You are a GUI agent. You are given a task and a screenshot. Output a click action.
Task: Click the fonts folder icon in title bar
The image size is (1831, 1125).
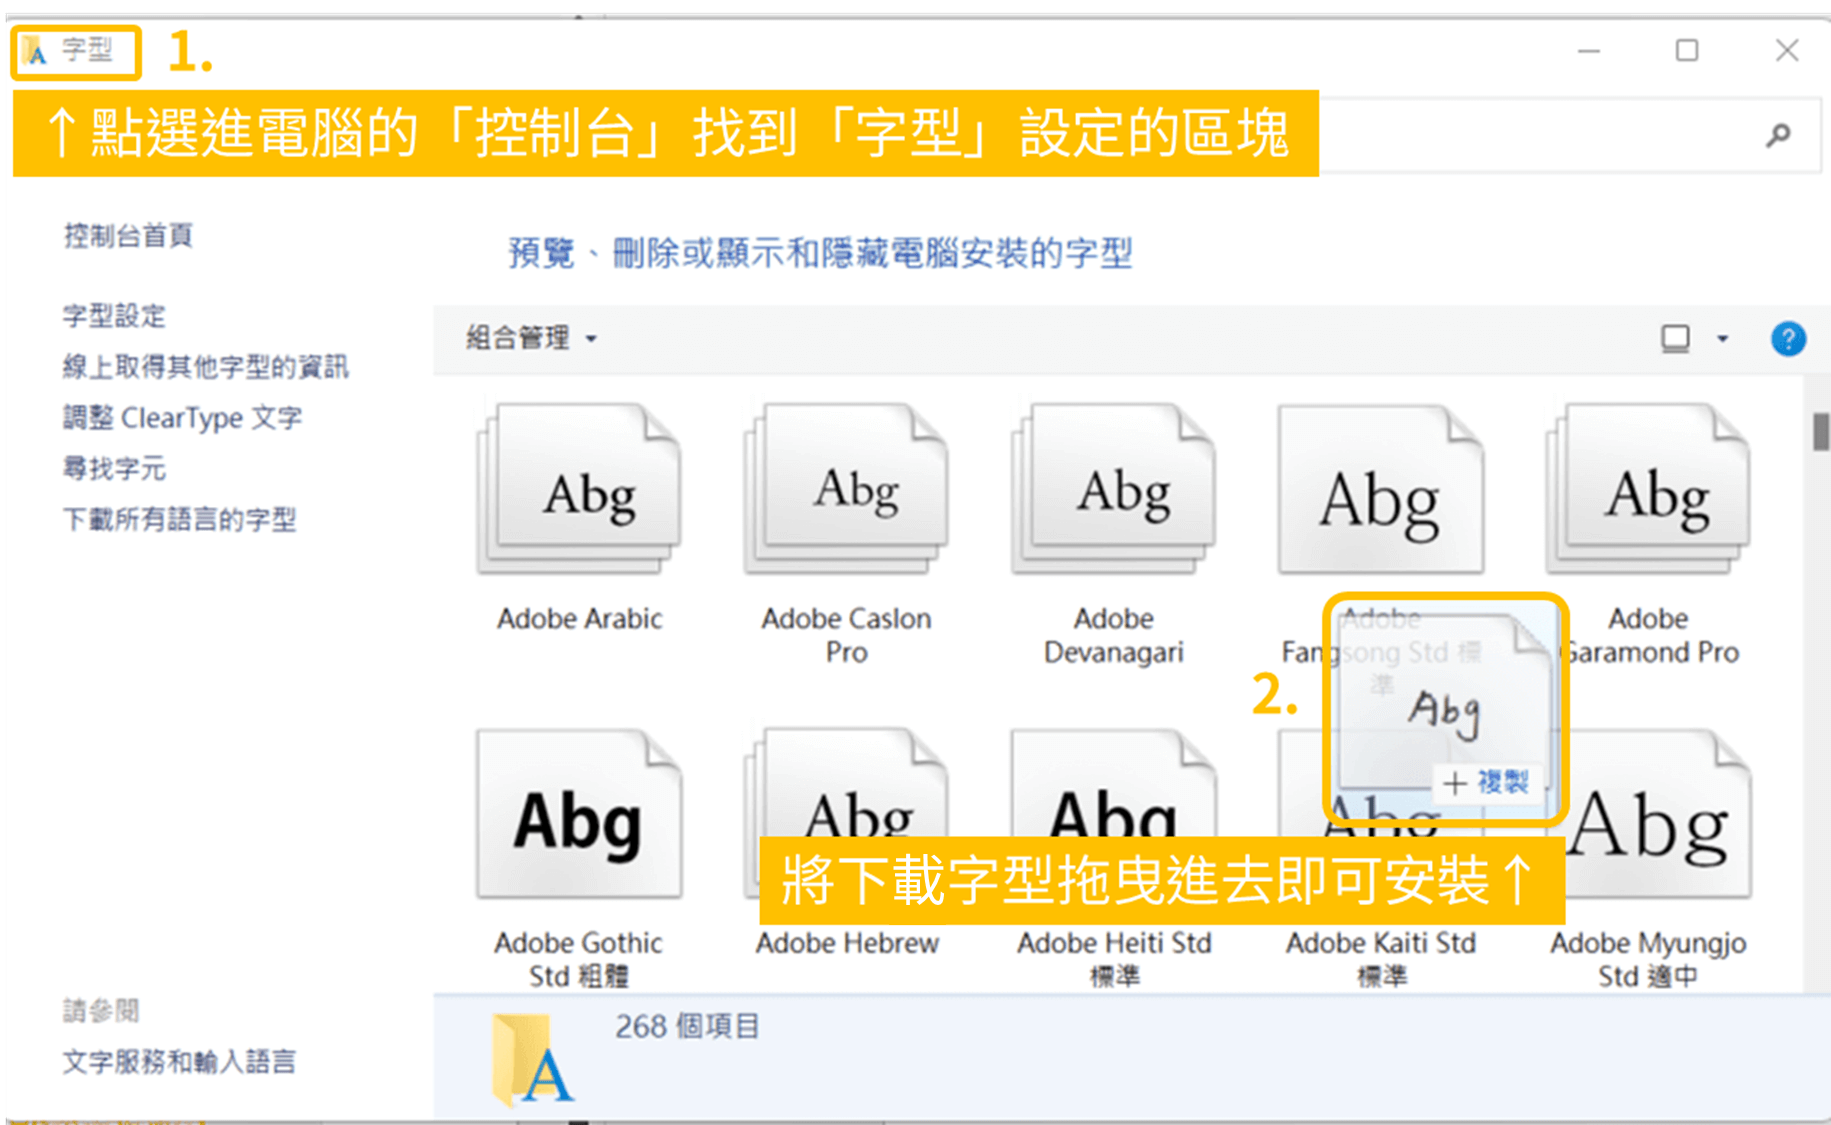point(35,51)
